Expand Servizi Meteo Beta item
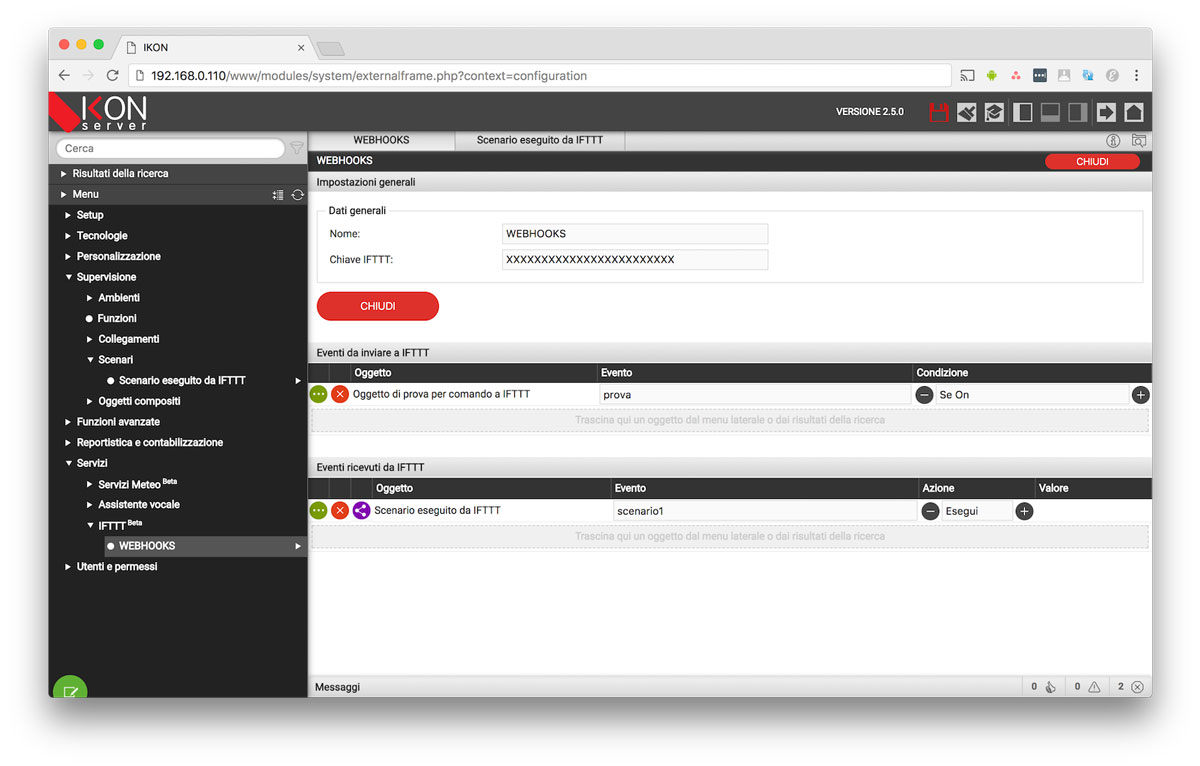This screenshot has width=1200, height=766. [89, 484]
